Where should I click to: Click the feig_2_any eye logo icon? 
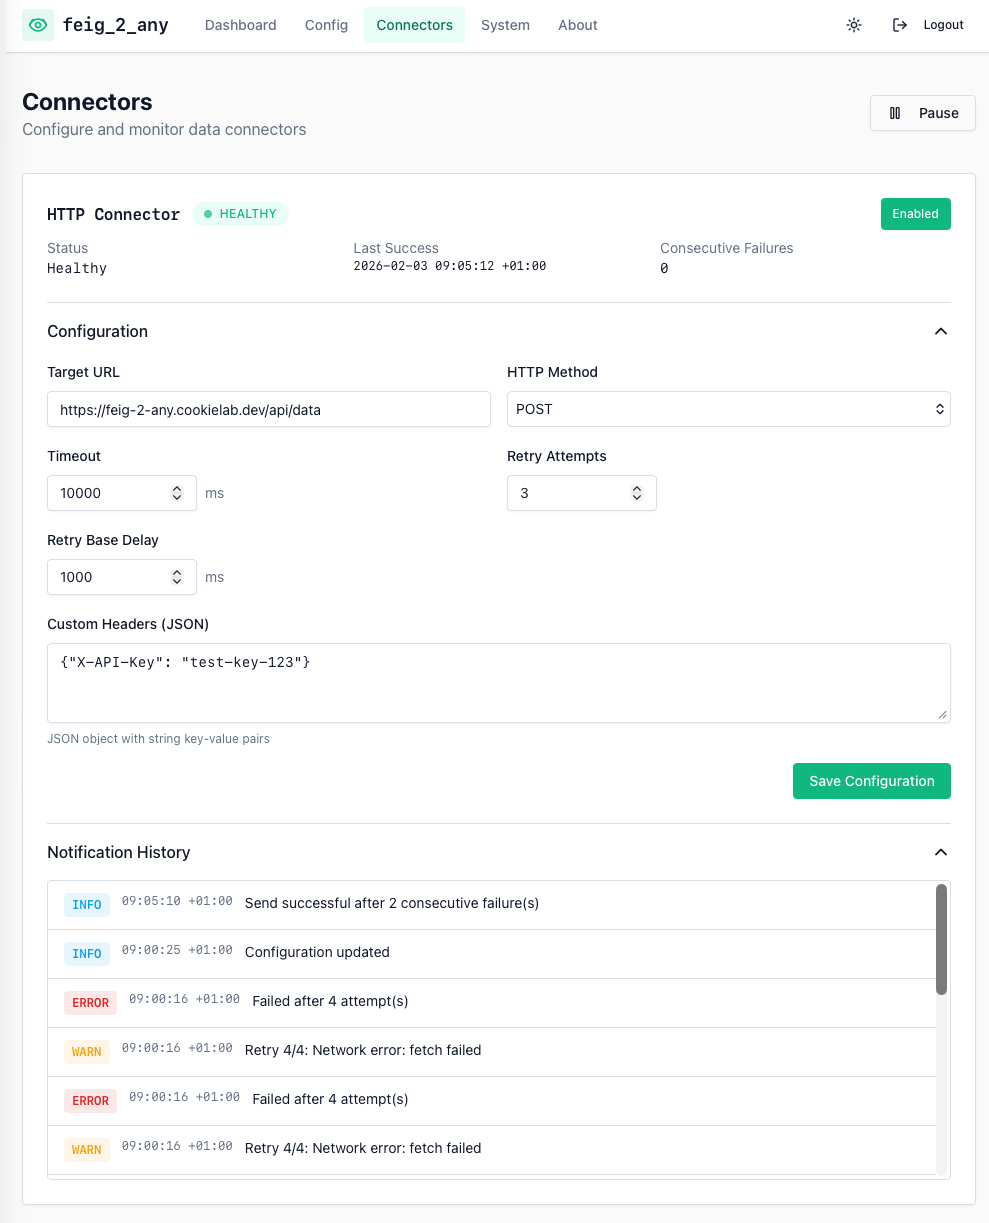[38, 25]
